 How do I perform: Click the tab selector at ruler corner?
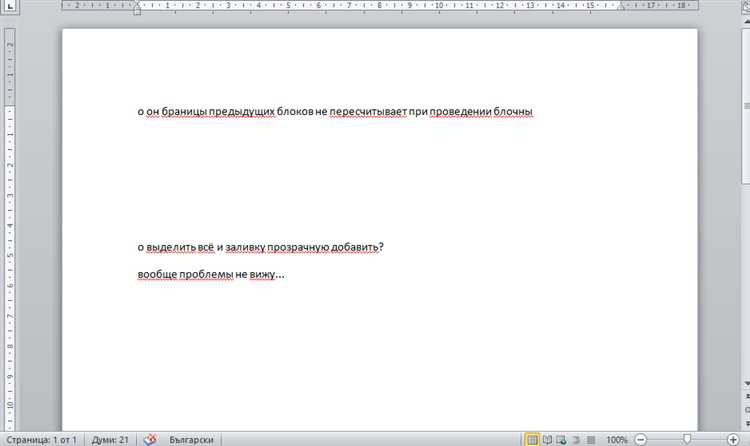tap(10, 6)
